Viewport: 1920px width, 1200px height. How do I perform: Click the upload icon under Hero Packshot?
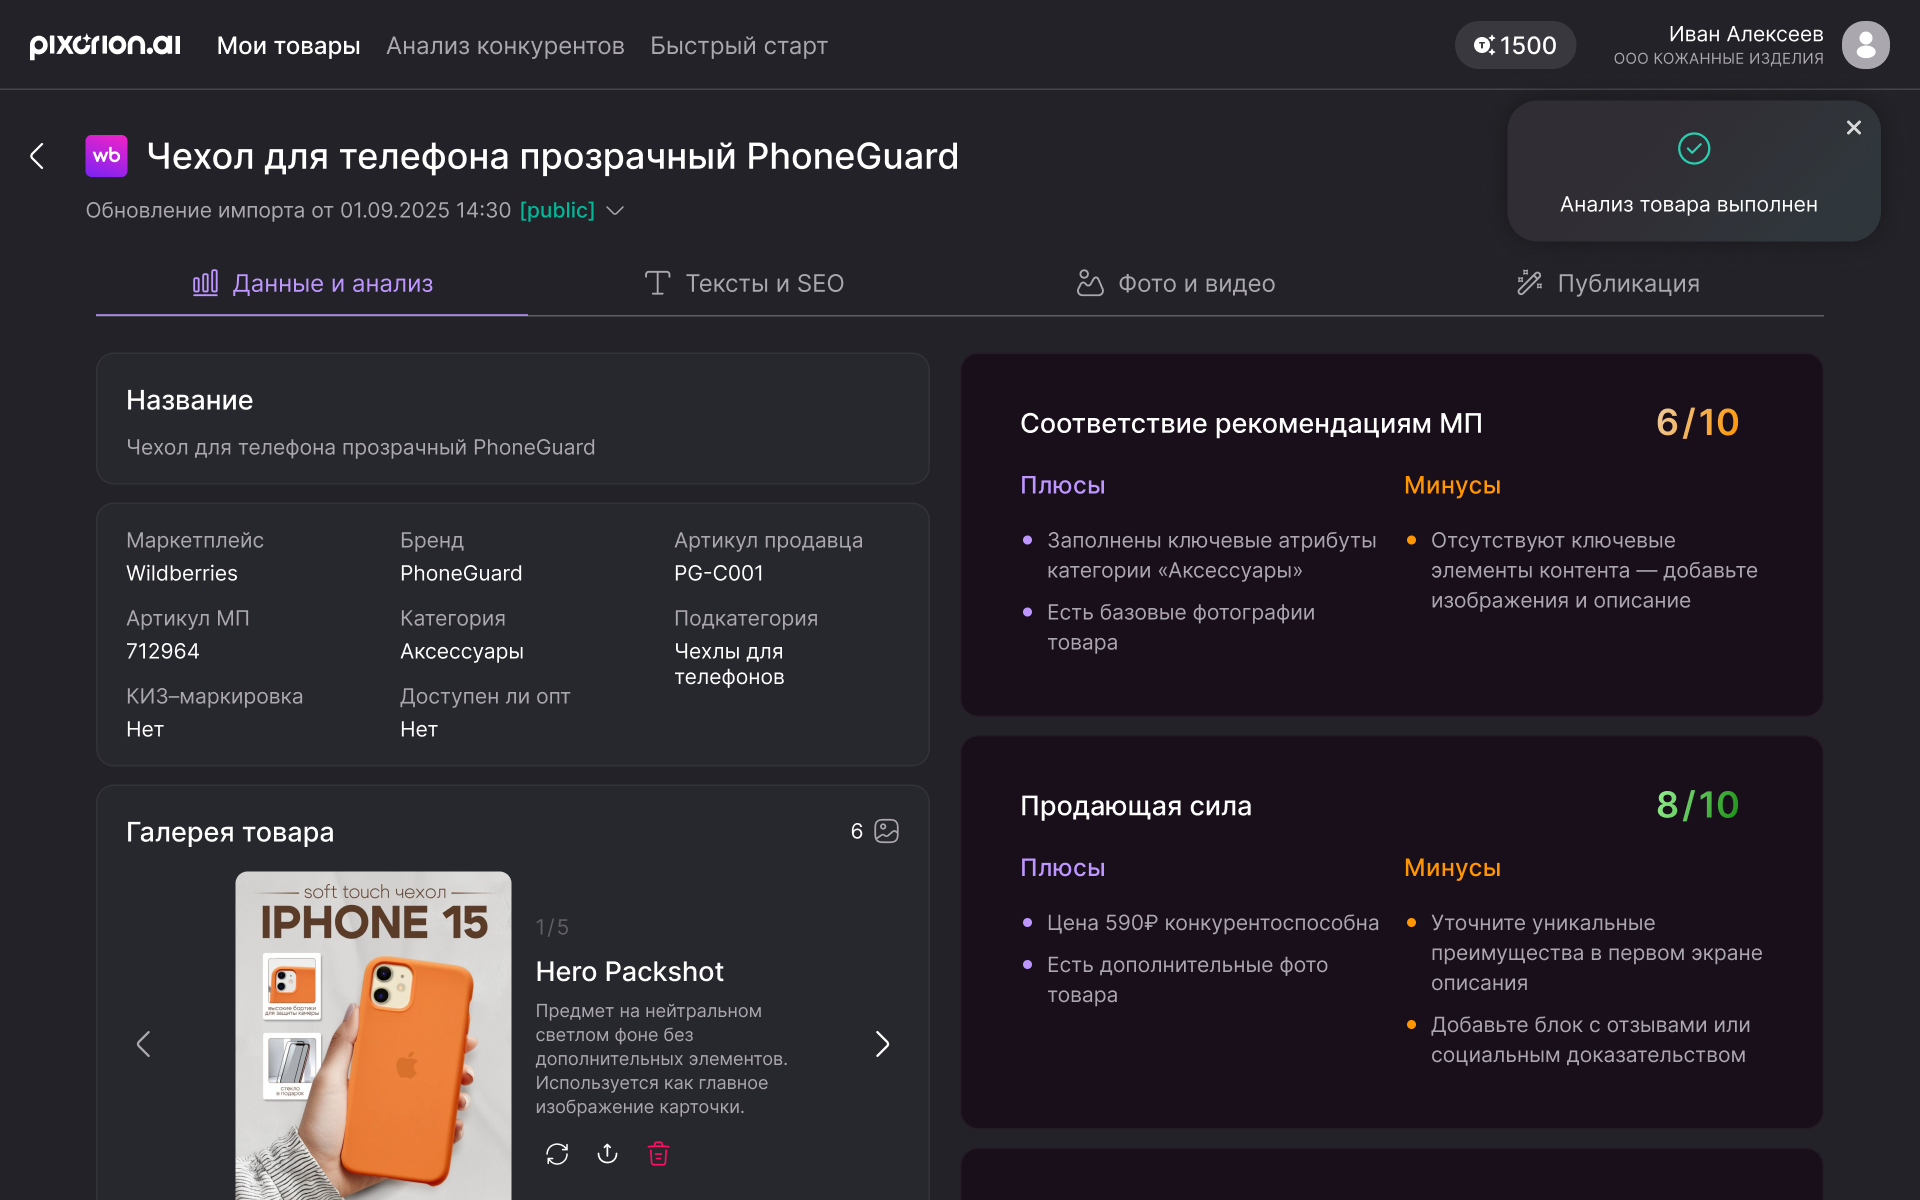pos(607,1154)
